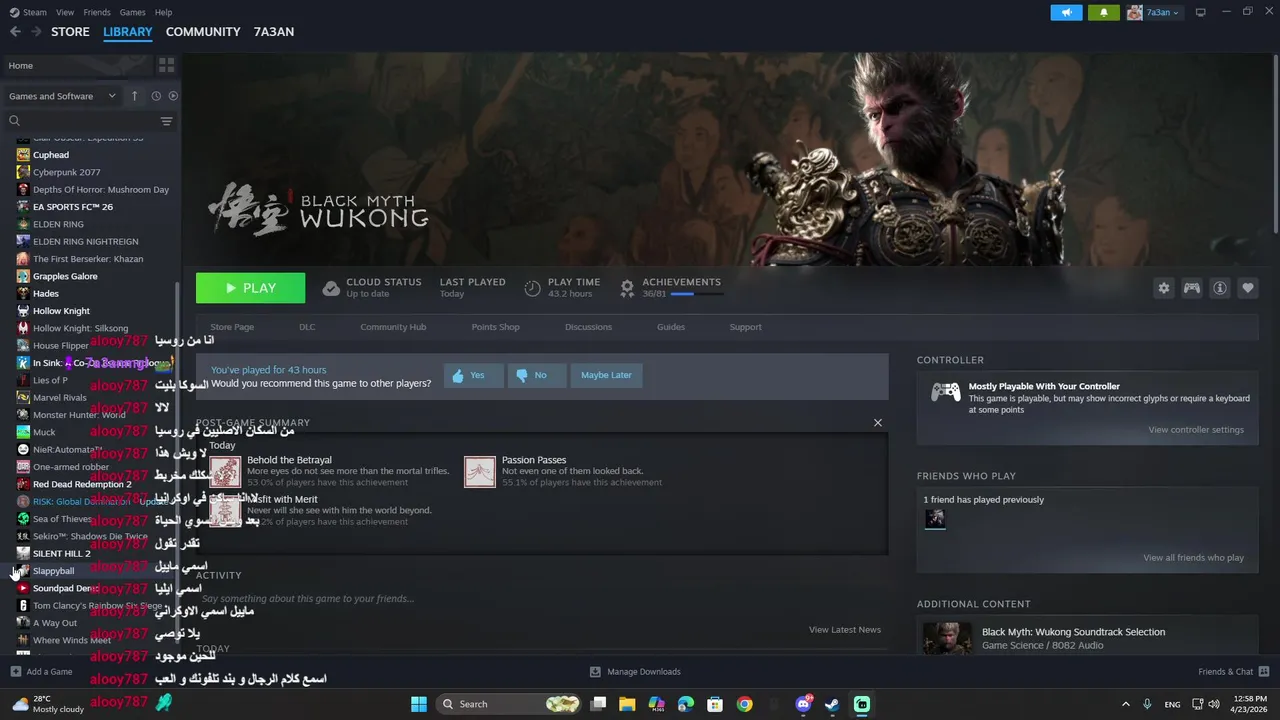Switch to the COMMUNITY section
1280x720 pixels.
(x=203, y=32)
